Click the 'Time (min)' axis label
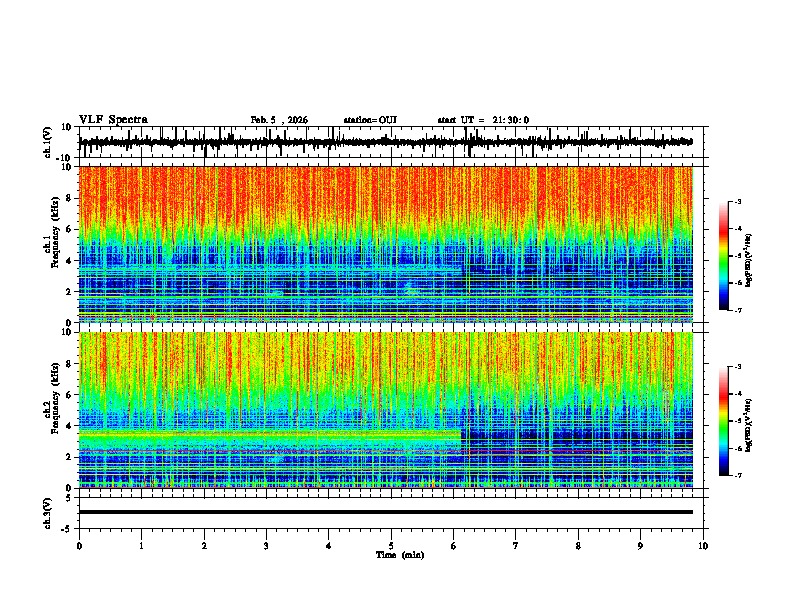The height and width of the screenshot is (612, 792). pos(400,555)
